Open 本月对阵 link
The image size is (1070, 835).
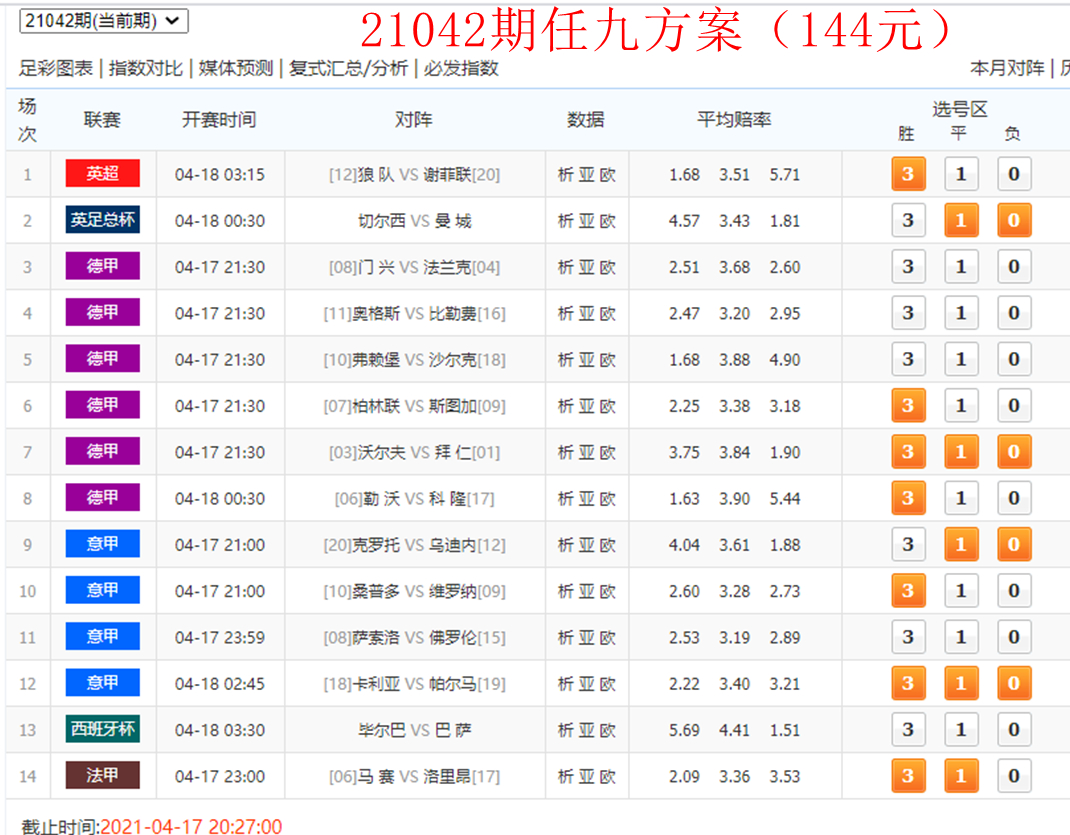pyautogui.click(x=1007, y=68)
